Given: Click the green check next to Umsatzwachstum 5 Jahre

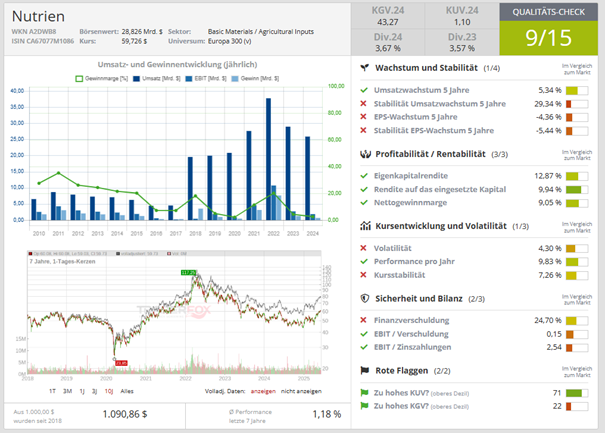Looking at the screenshot, I should 363,90.
